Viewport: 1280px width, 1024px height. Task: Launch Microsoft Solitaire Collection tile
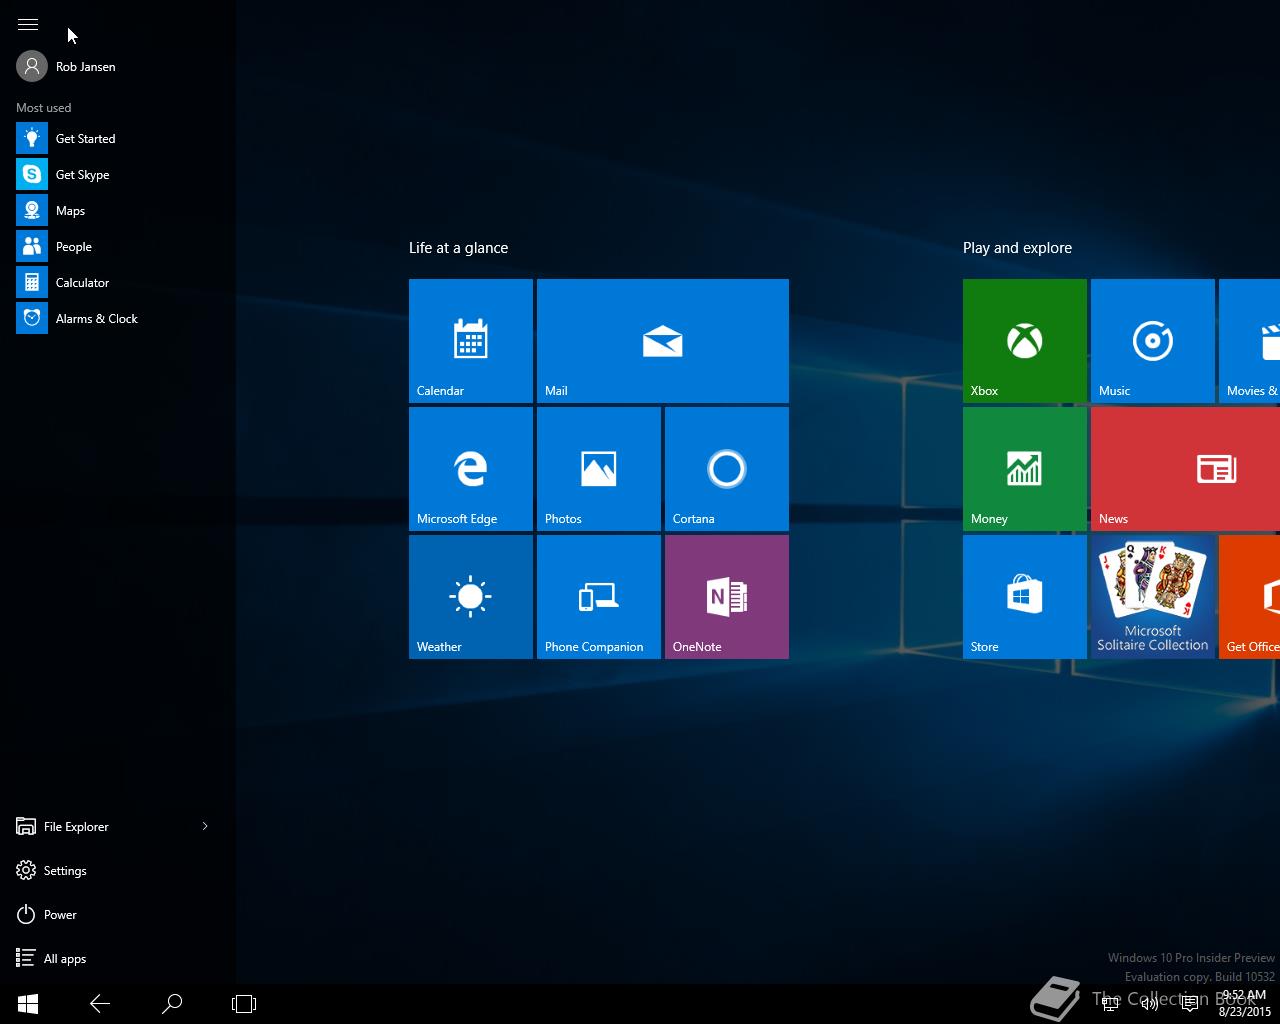click(x=1153, y=597)
